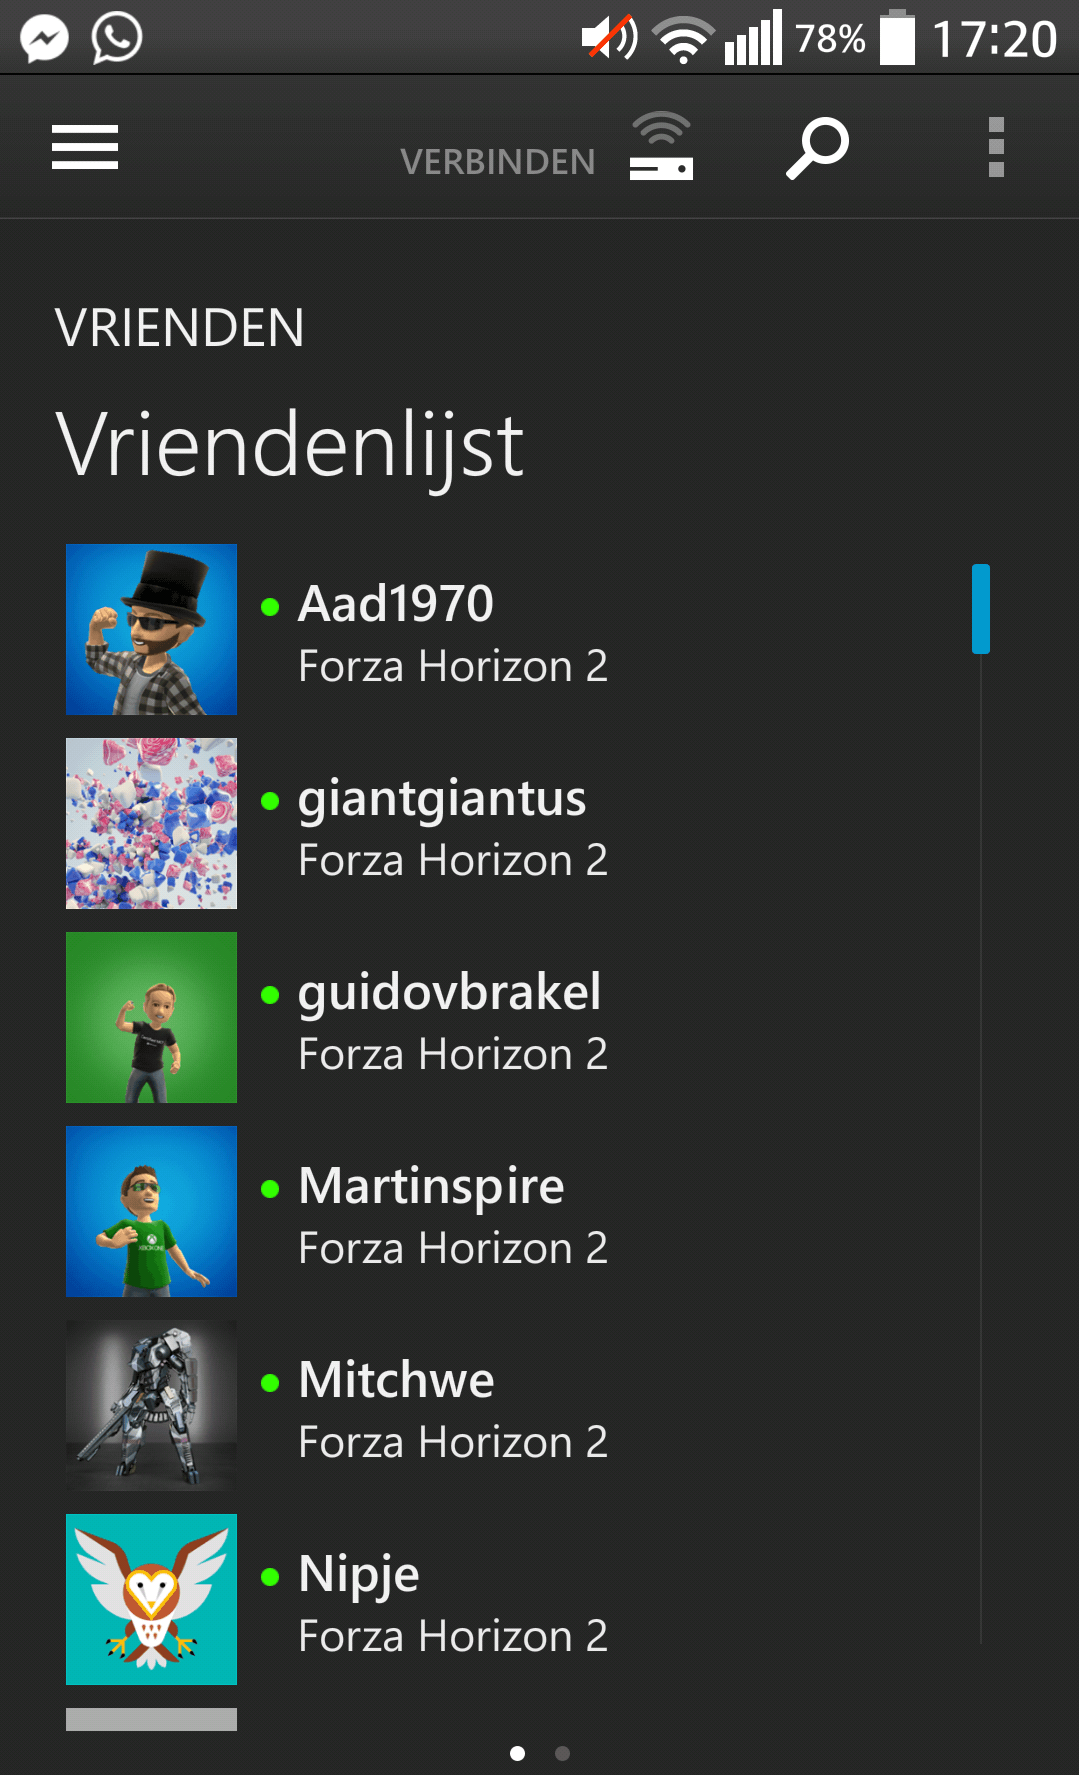Select Mitchwe in friends list
1079x1775 pixels.
coord(396,1380)
